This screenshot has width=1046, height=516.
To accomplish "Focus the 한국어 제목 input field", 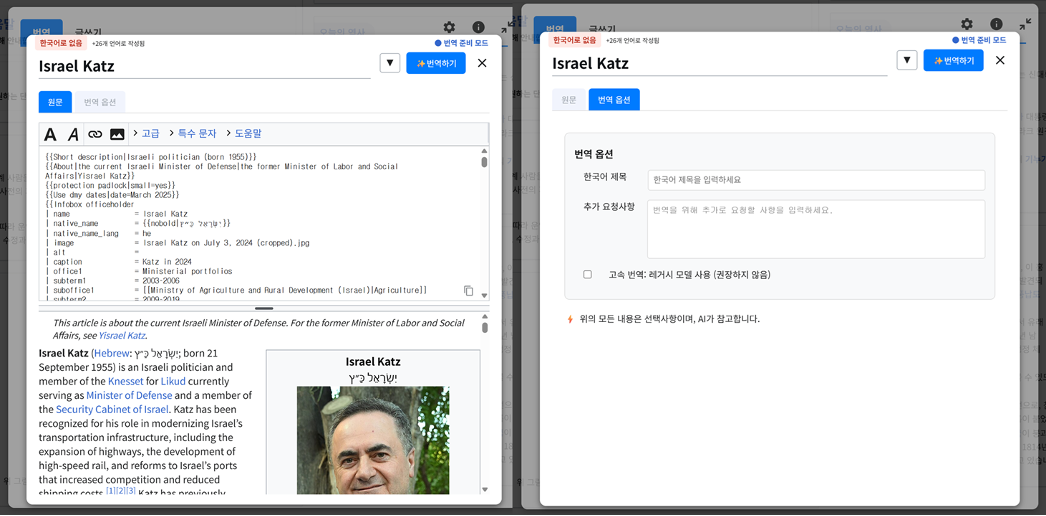I will click(816, 180).
